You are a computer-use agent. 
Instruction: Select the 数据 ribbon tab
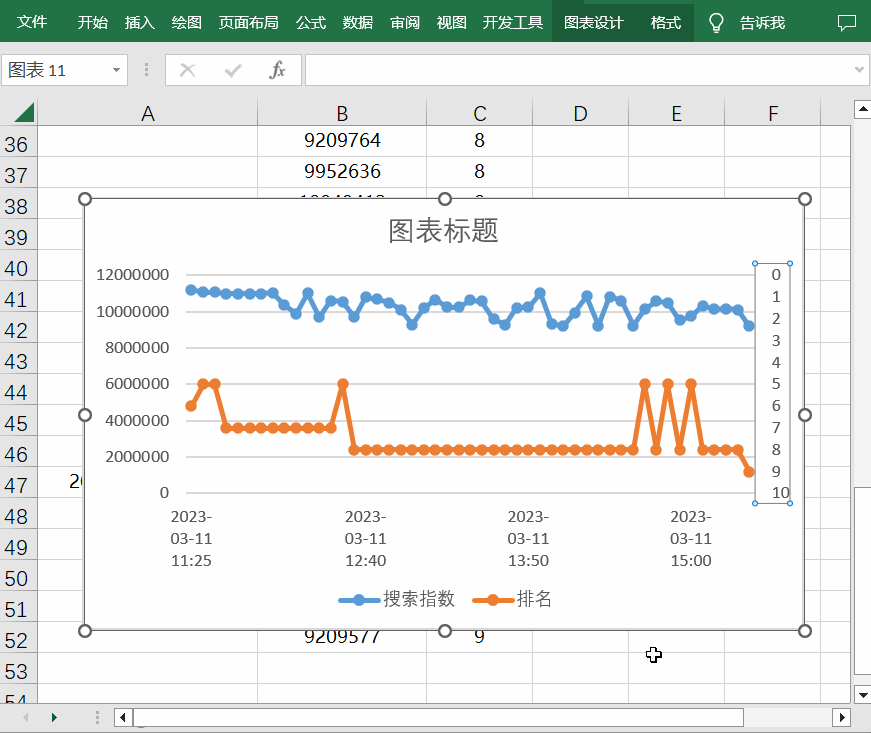tap(357, 22)
